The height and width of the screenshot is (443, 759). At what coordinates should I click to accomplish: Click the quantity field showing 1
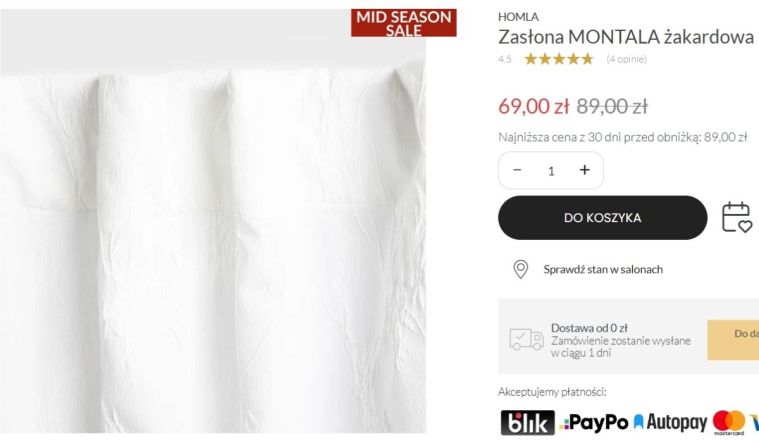coord(551,170)
